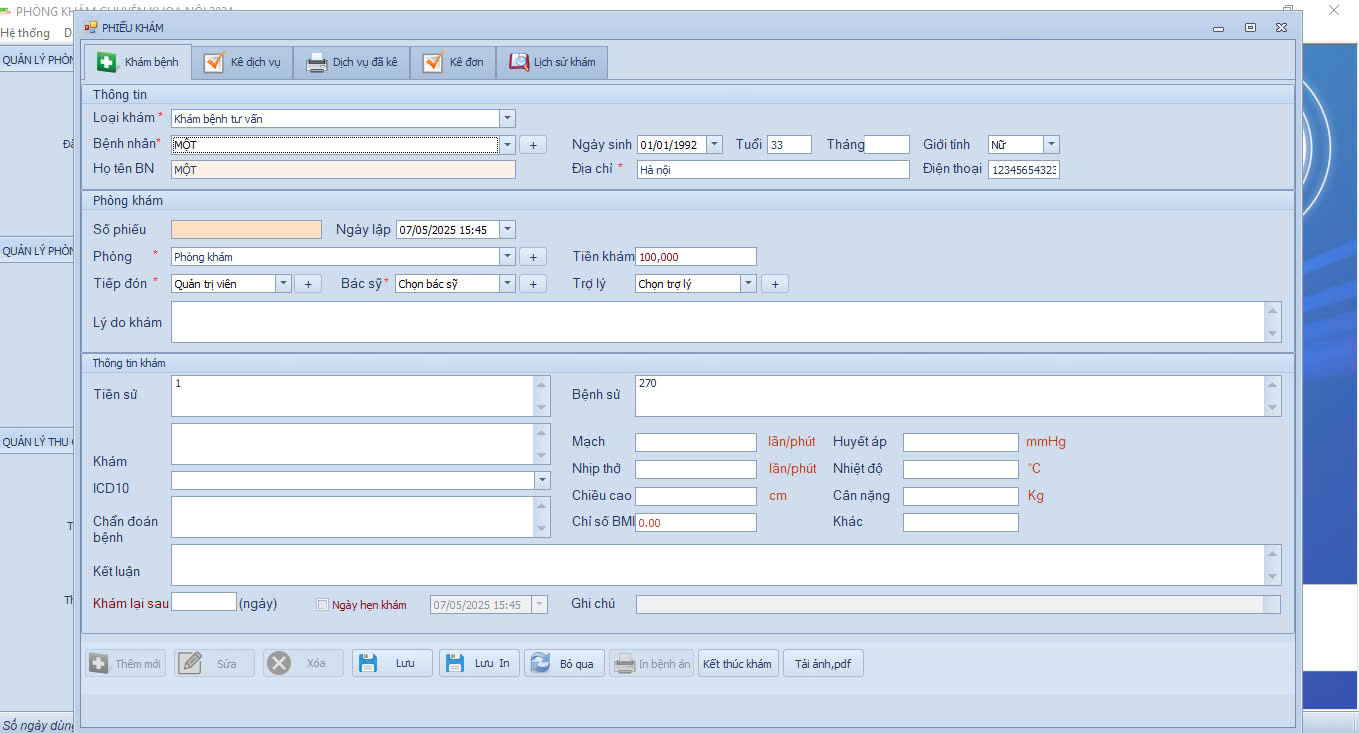Click the Kết luận text area
This screenshot has width=1359, height=733.
[726, 565]
